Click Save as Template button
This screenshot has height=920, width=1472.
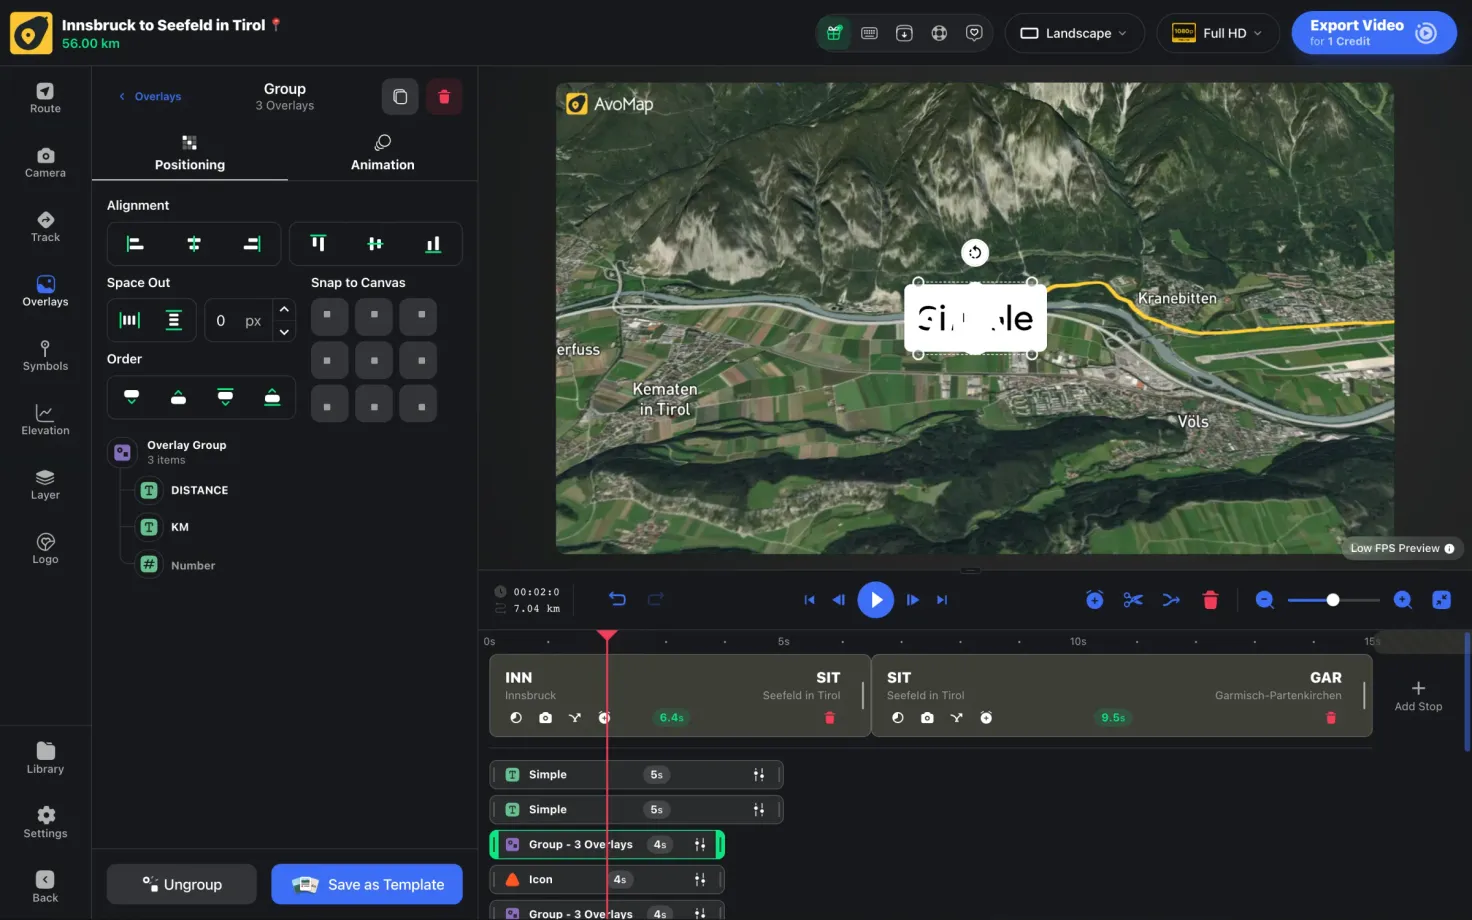(367, 885)
